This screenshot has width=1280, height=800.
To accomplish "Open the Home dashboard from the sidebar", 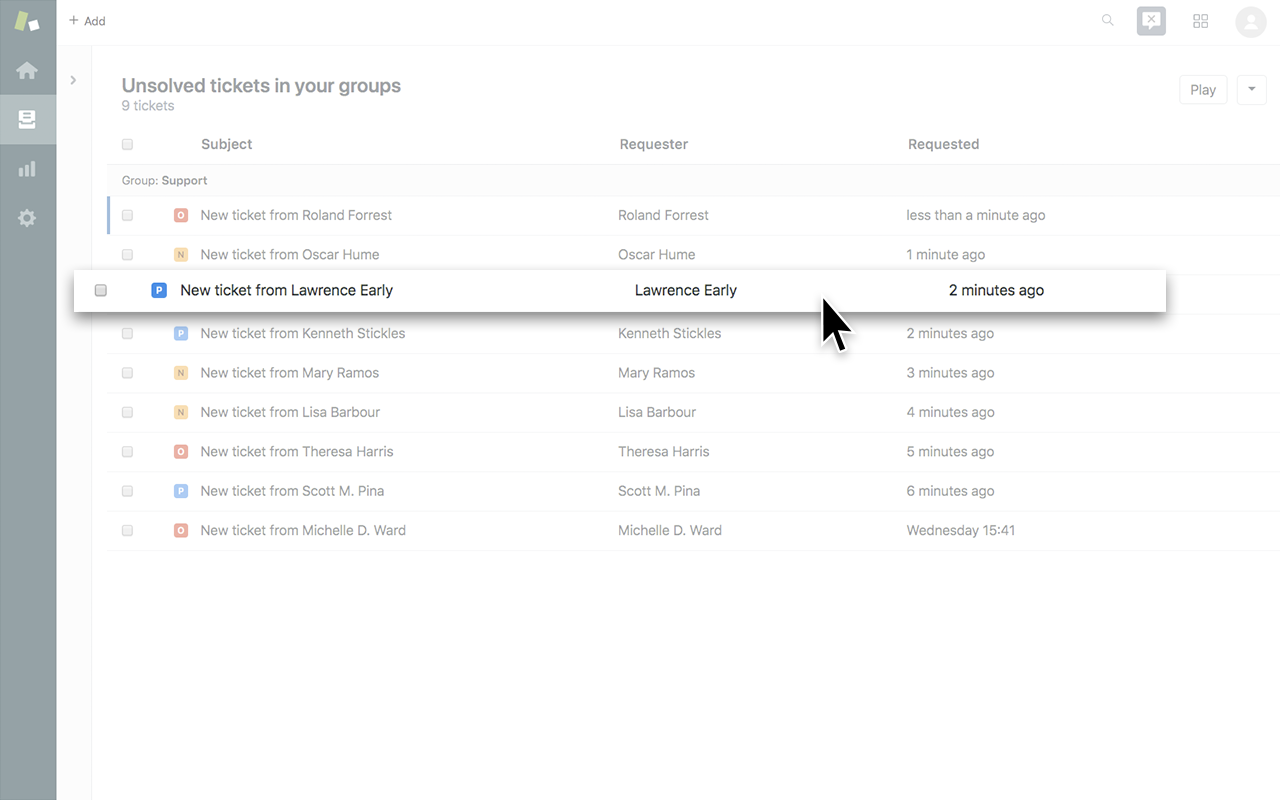I will [x=27, y=70].
